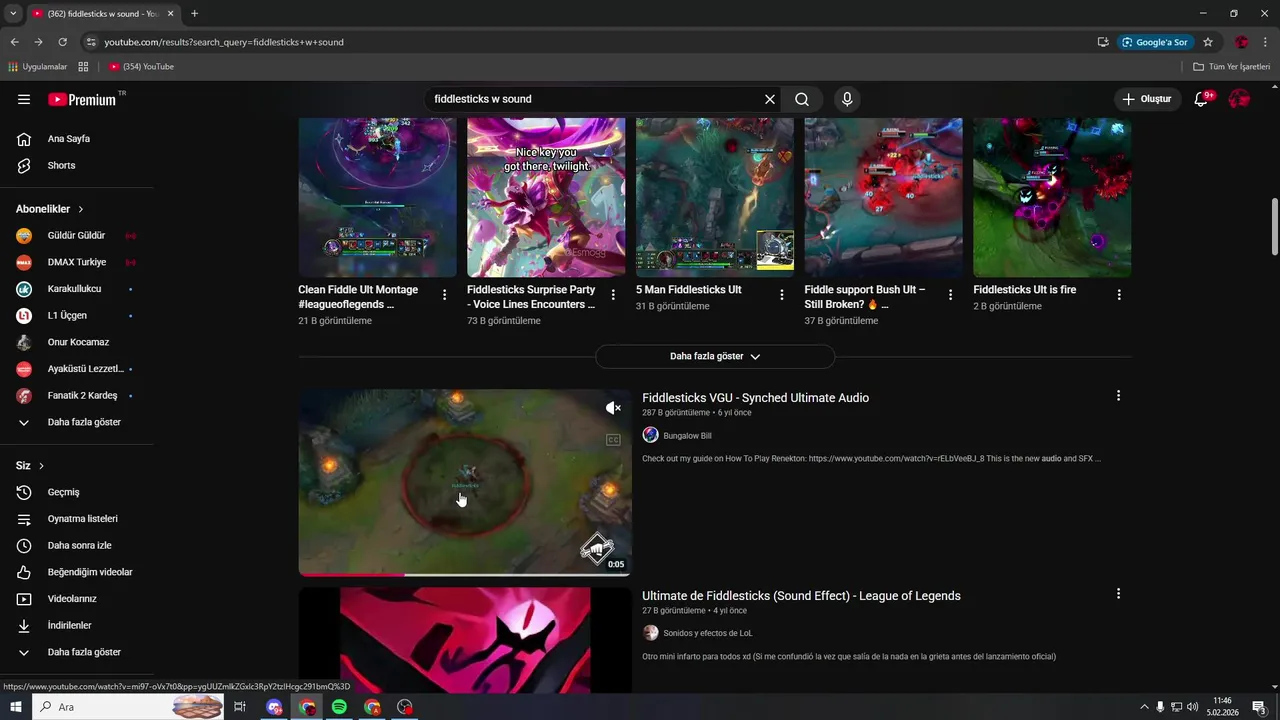Open Ultimate de Fiddlesticks video thumbnail
This screenshot has height=720, width=1280.
click(465, 640)
